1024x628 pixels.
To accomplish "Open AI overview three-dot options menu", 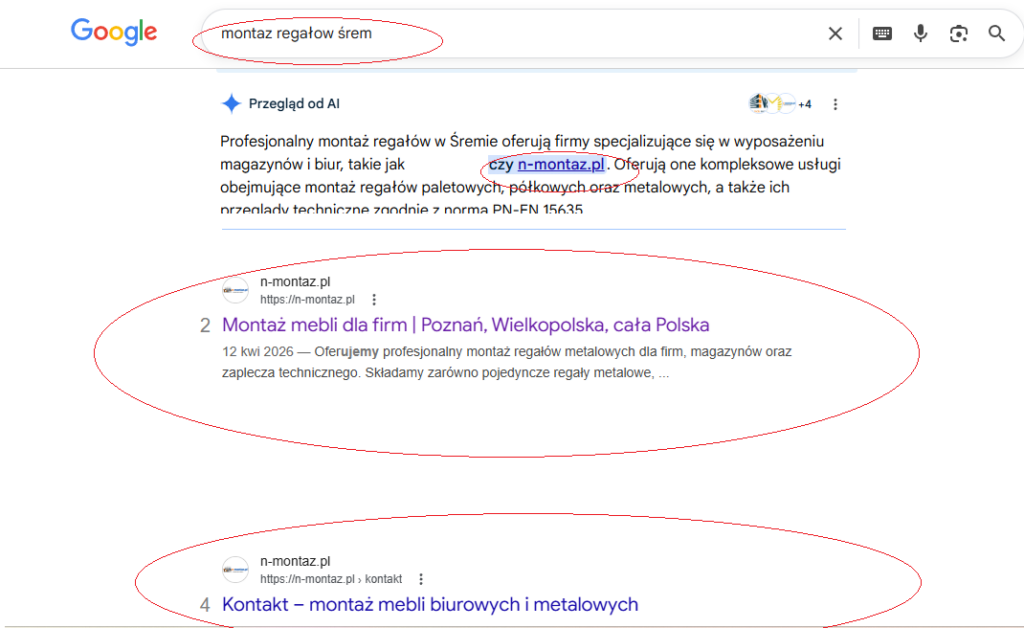I will pyautogui.click(x=835, y=104).
